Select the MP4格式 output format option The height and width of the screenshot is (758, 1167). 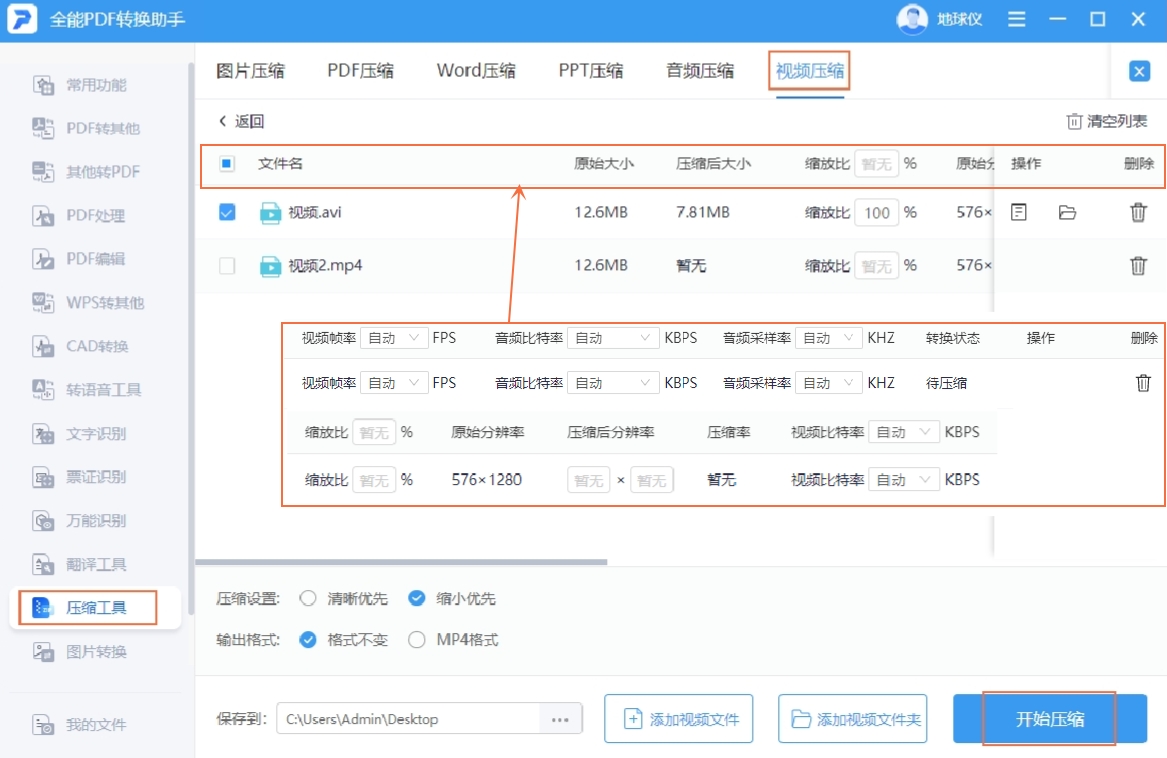tap(415, 638)
